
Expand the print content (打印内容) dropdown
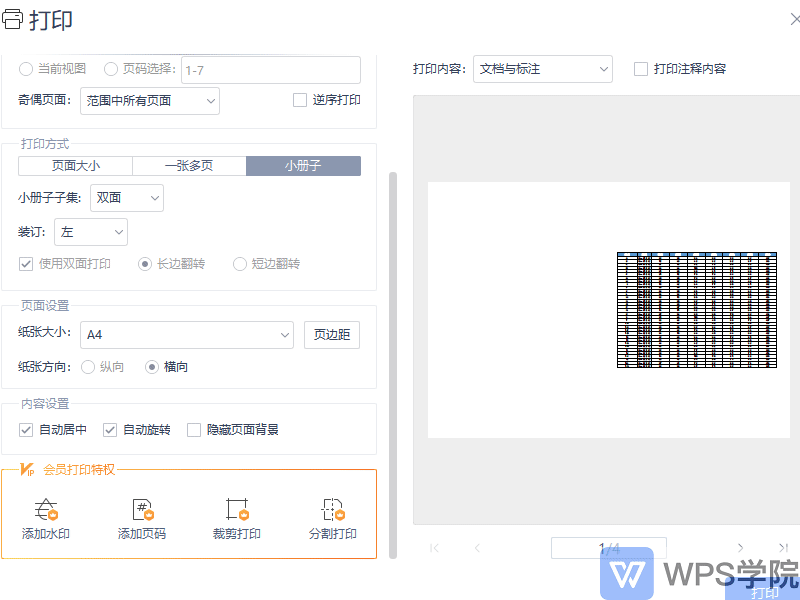click(x=543, y=69)
